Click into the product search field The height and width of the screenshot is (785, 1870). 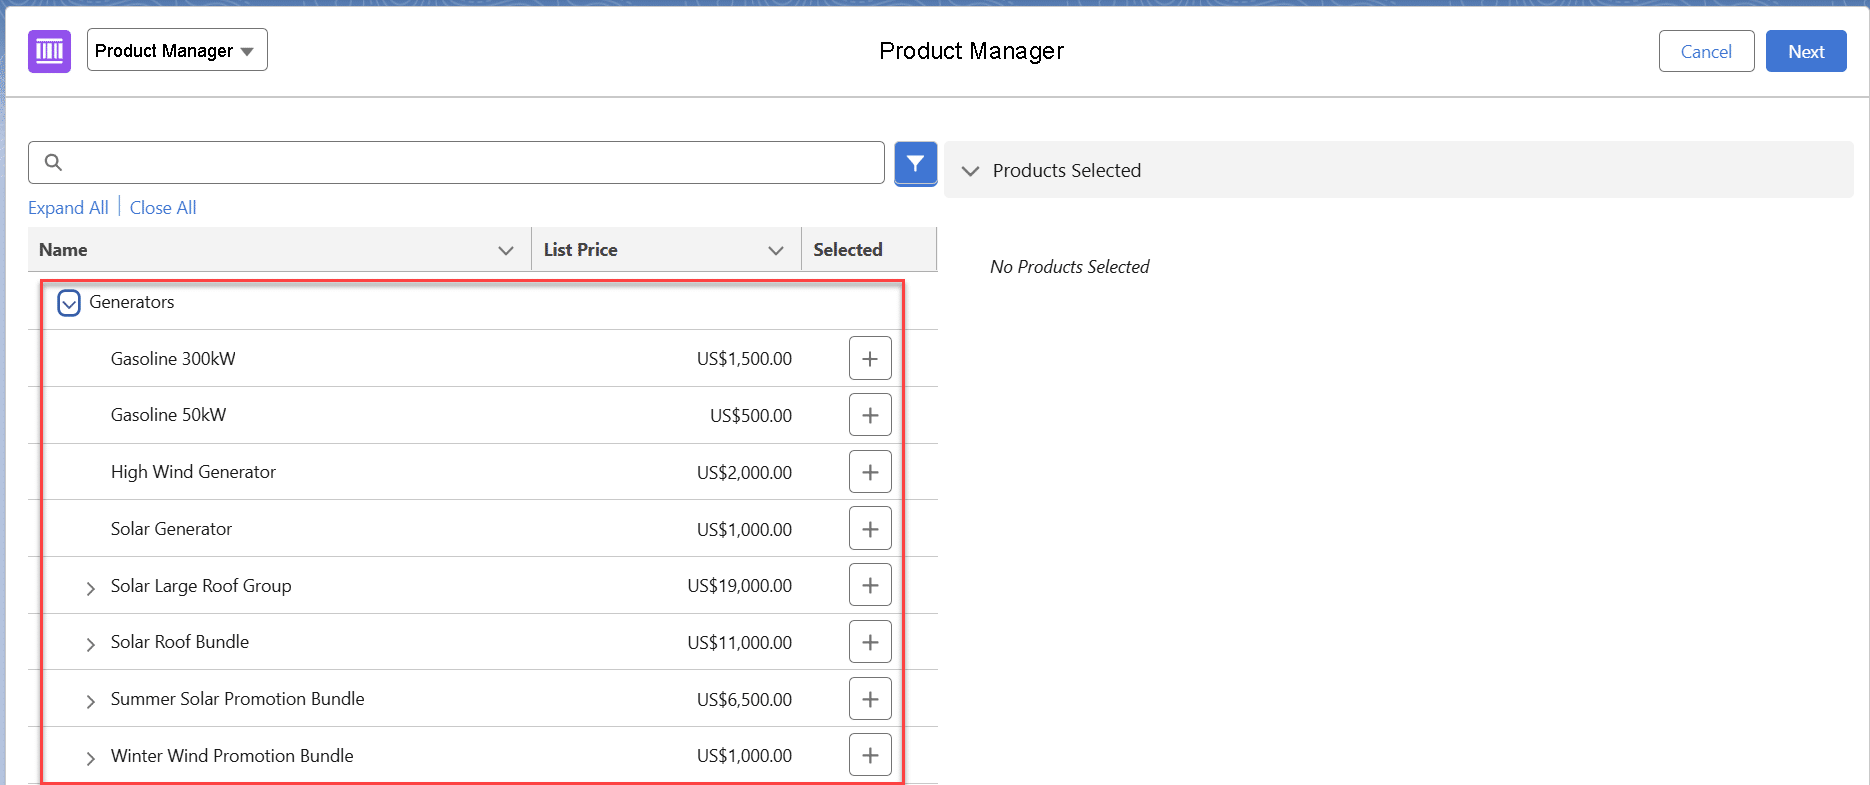[x=470, y=162]
